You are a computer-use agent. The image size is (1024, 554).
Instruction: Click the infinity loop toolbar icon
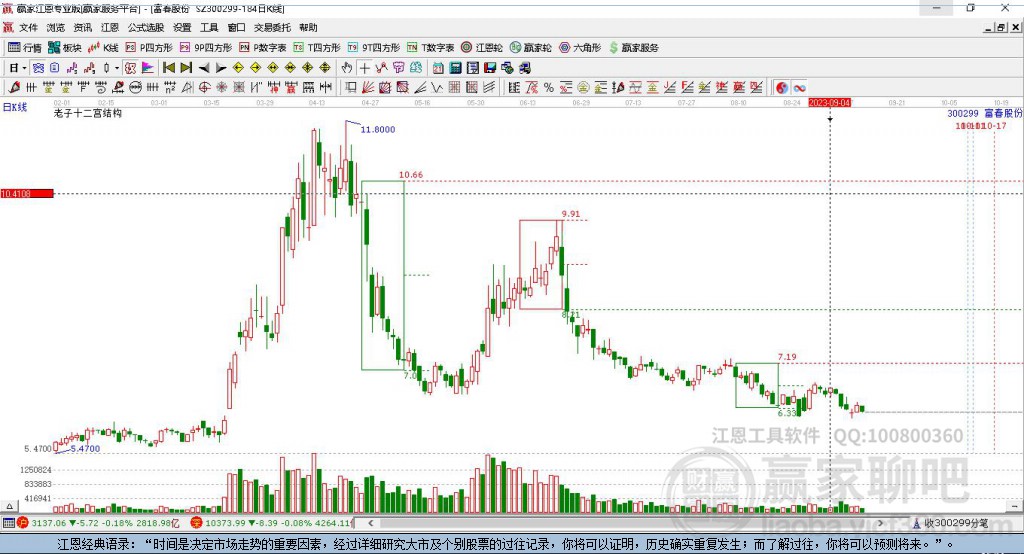[799, 88]
